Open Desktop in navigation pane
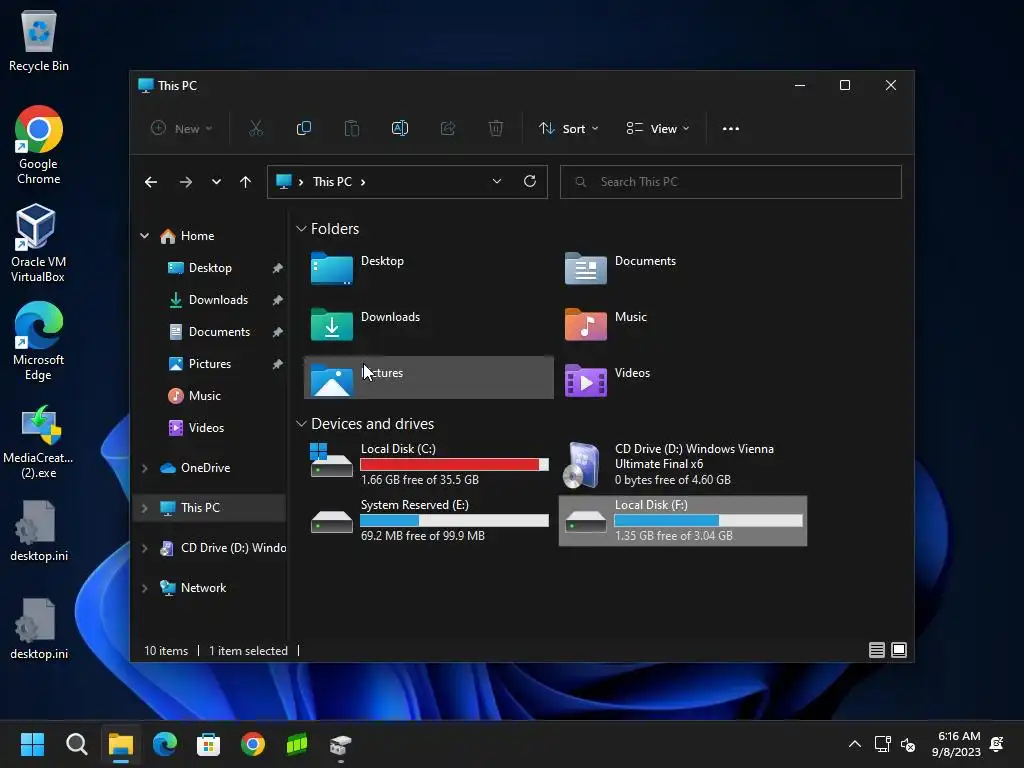1024x768 pixels. pos(210,268)
